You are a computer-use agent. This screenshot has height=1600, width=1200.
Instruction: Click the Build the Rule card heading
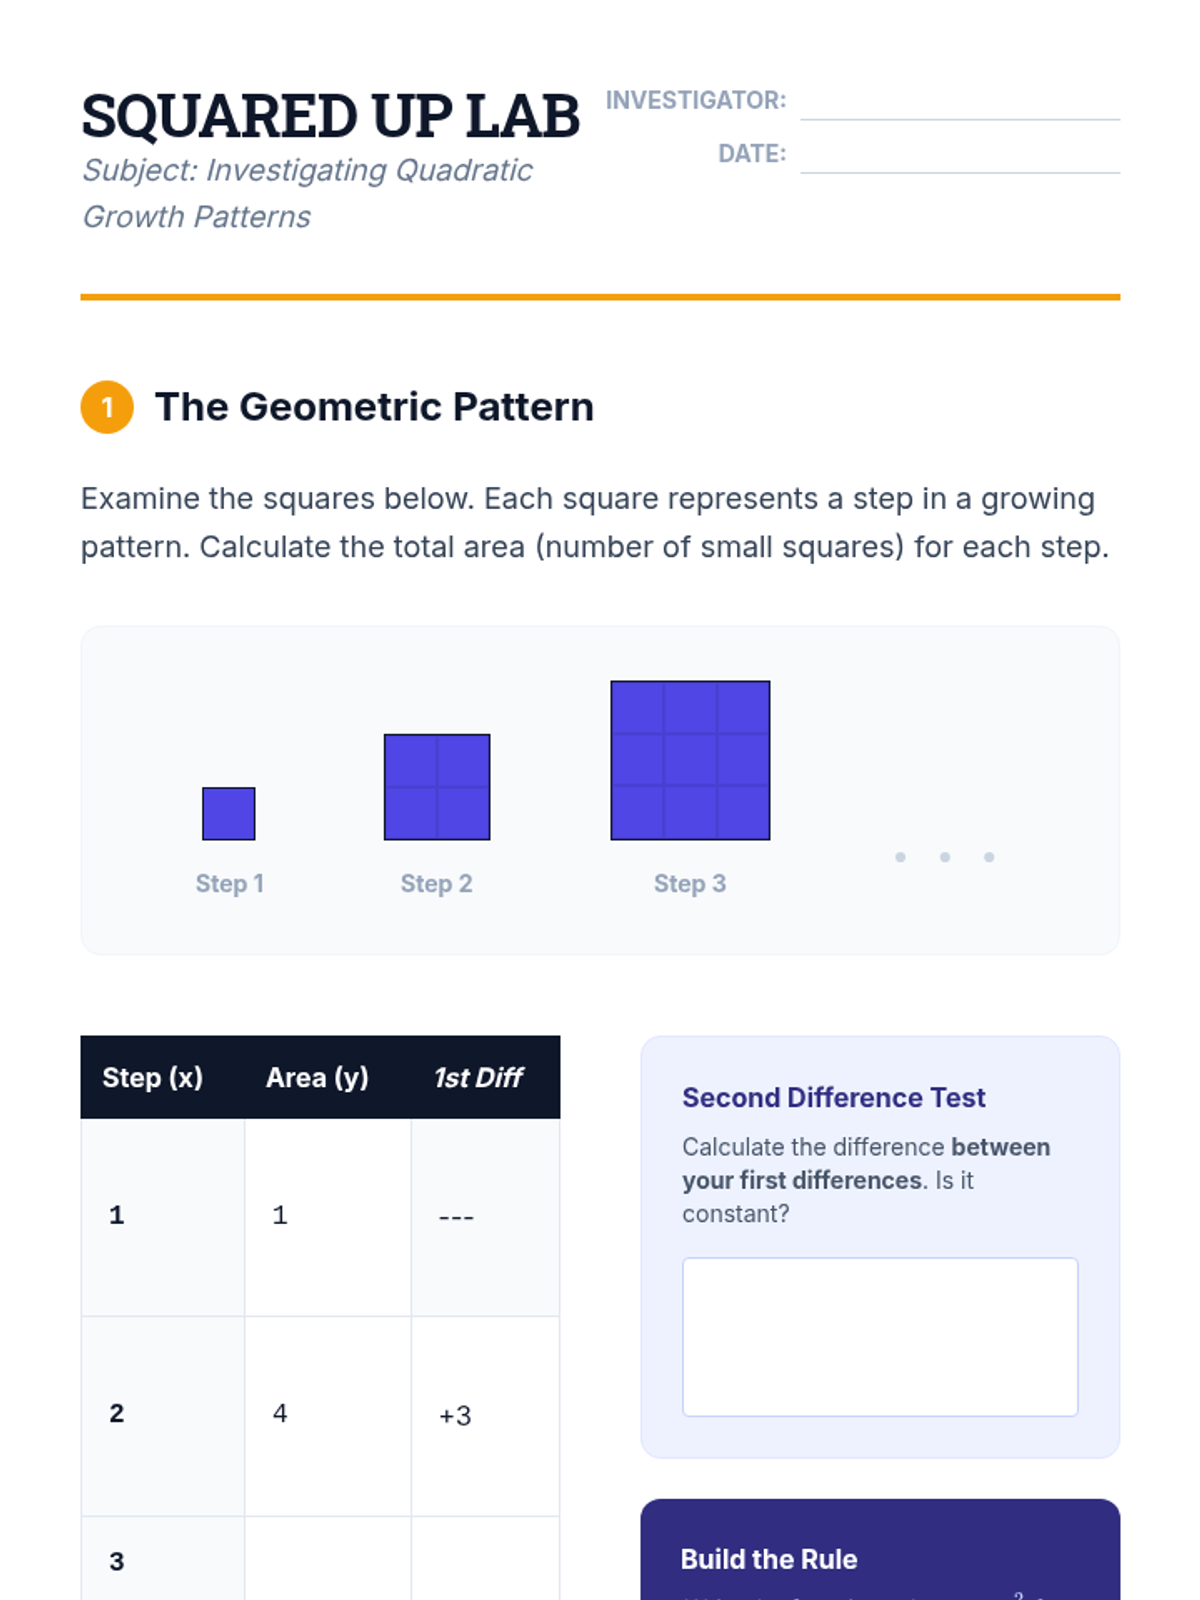pos(769,1559)
